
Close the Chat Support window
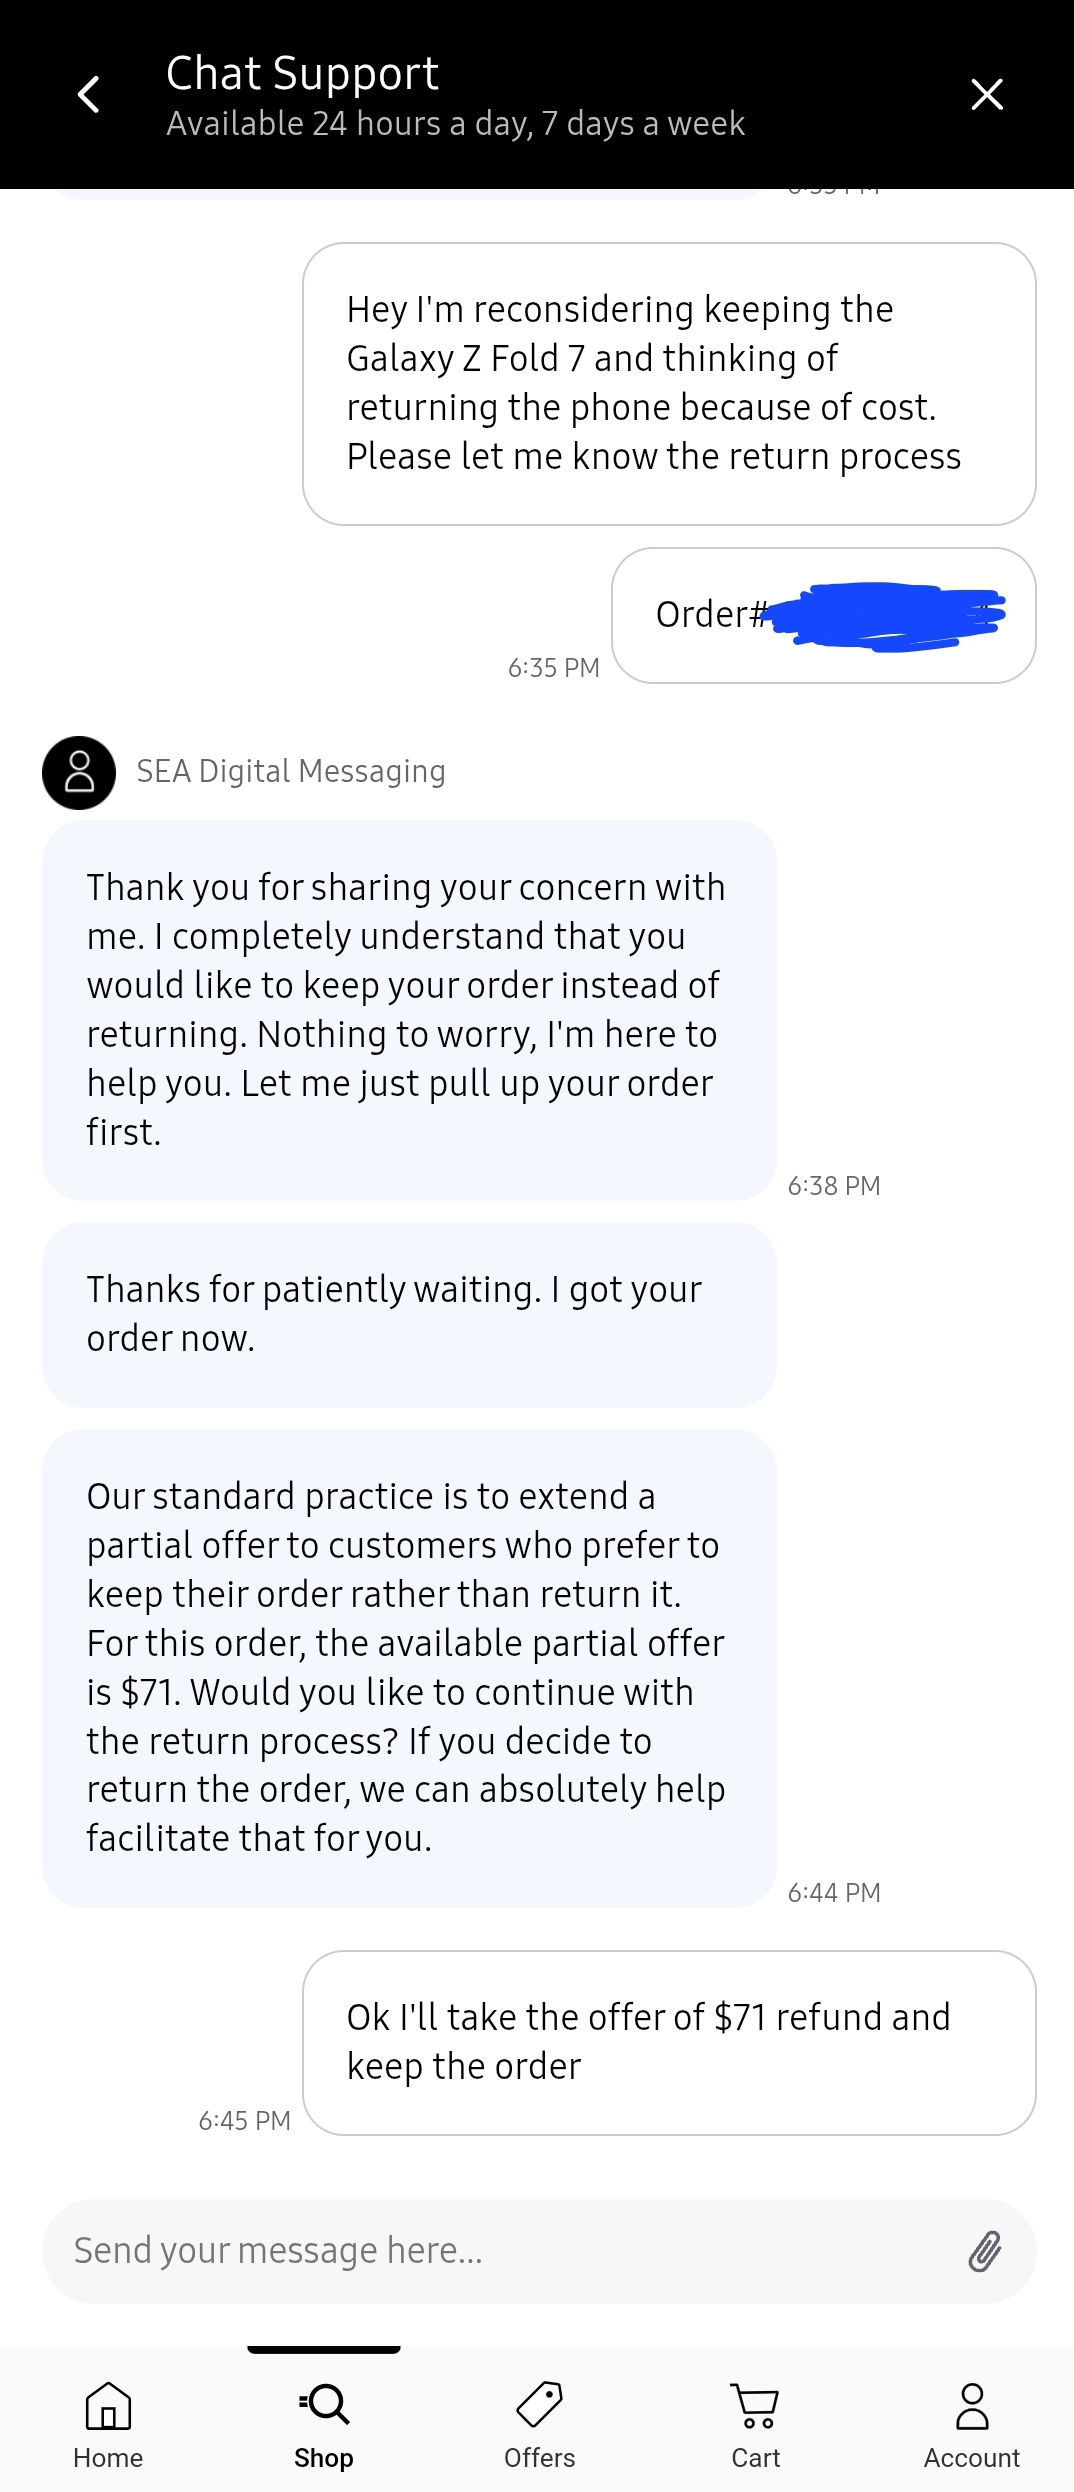click(987, 95)
